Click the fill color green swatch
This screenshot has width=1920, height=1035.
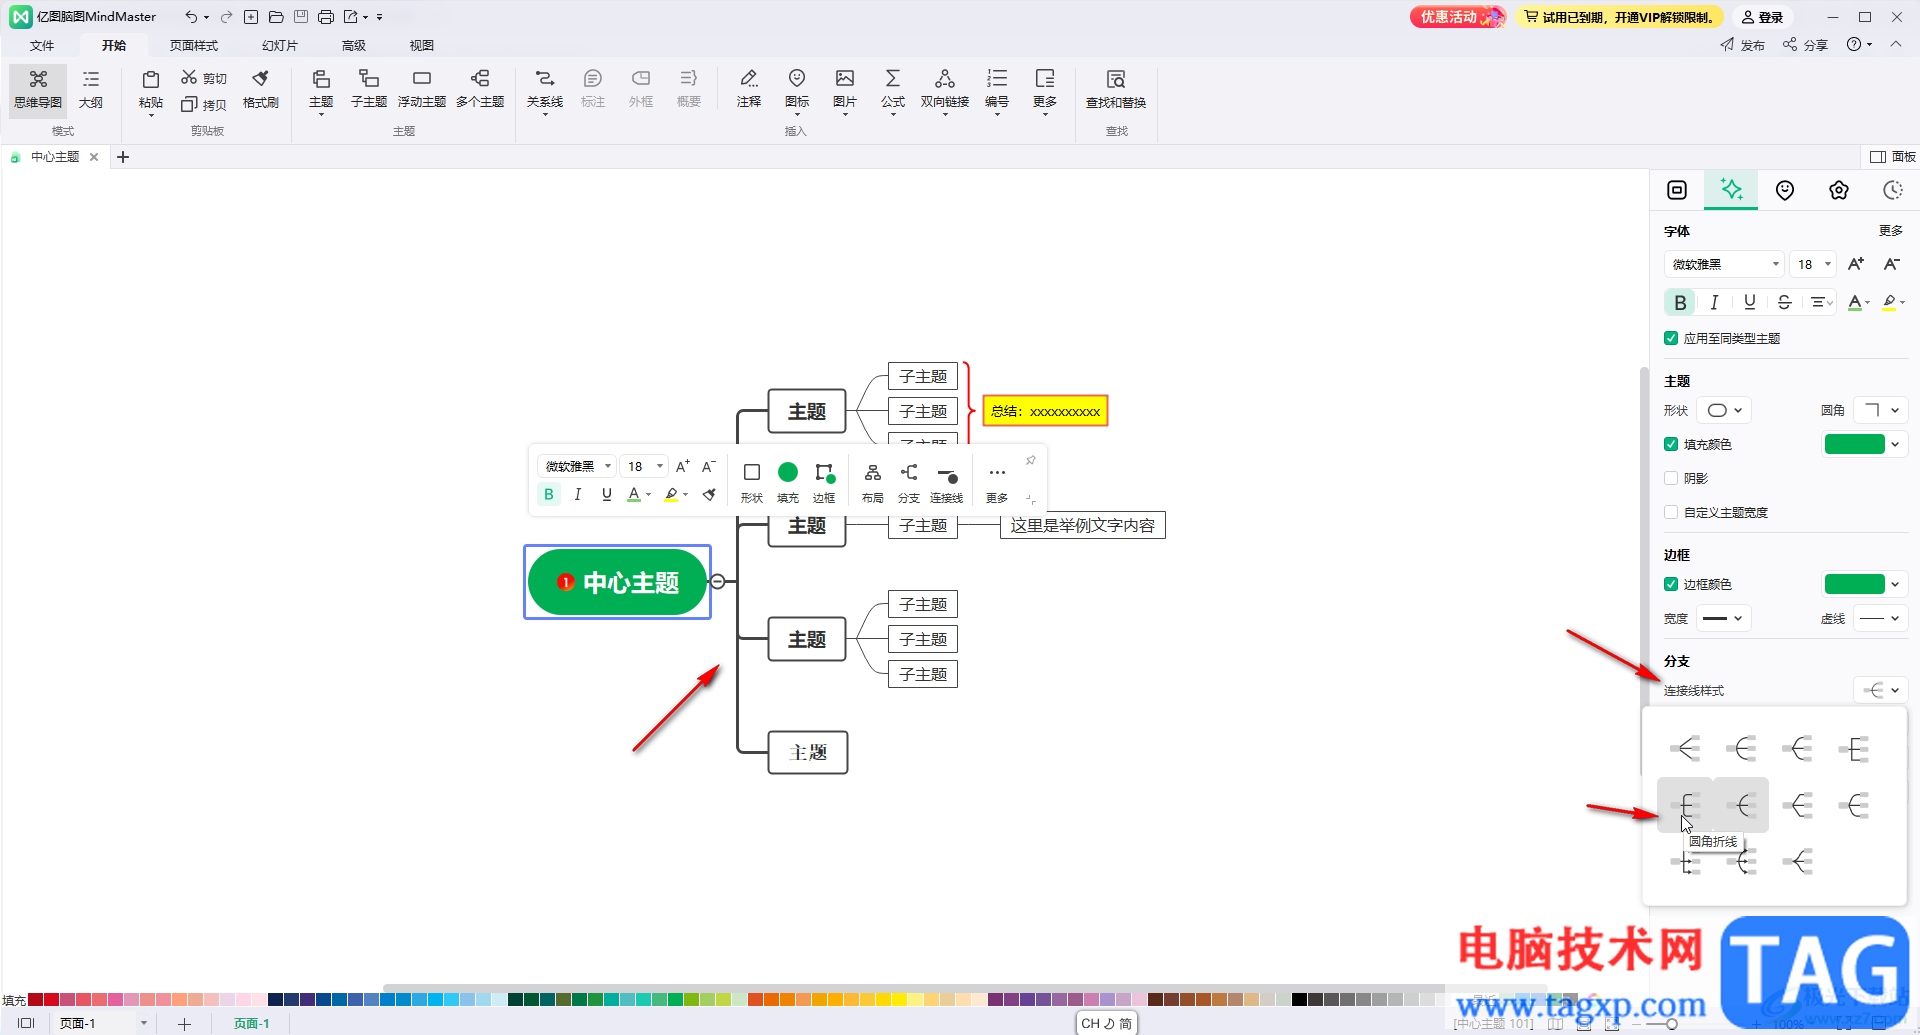(1855, 444)
